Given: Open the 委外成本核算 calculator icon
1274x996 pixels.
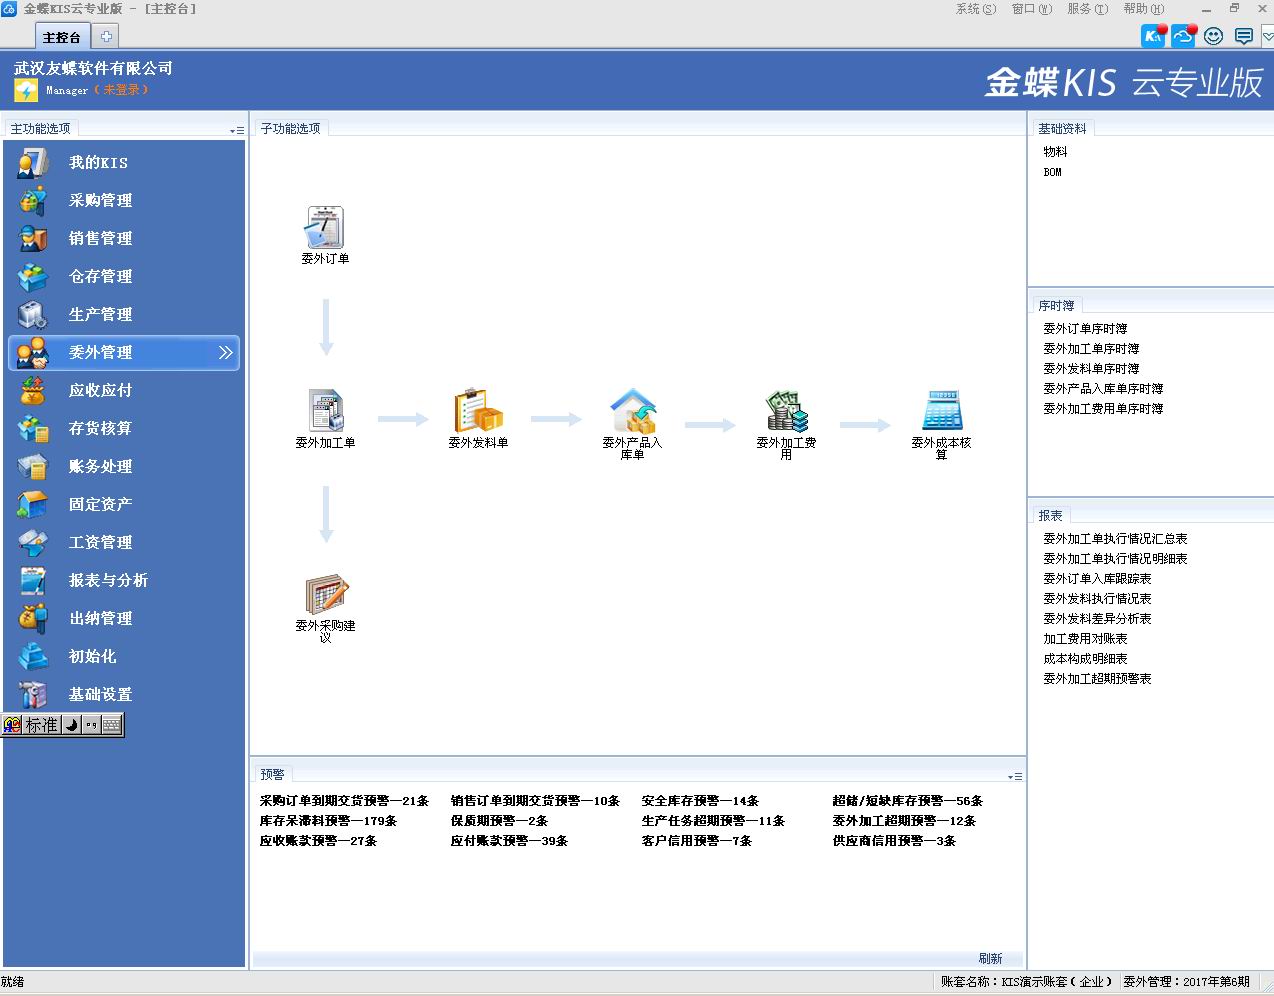Looking at the screenshot, I should tap(941, 411).
